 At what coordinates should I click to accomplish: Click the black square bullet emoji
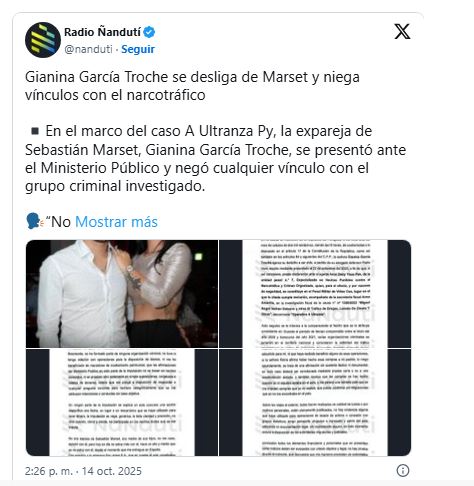click(x=35, y=131)
